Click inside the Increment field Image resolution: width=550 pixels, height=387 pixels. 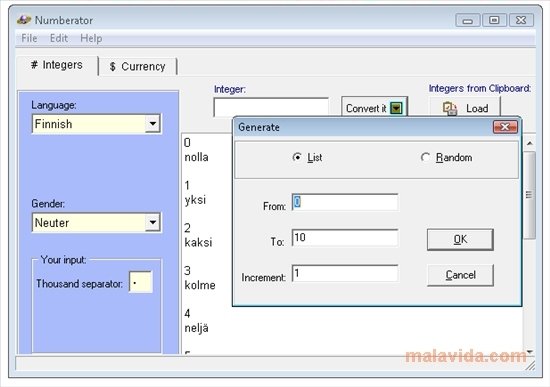click(345, 273)
